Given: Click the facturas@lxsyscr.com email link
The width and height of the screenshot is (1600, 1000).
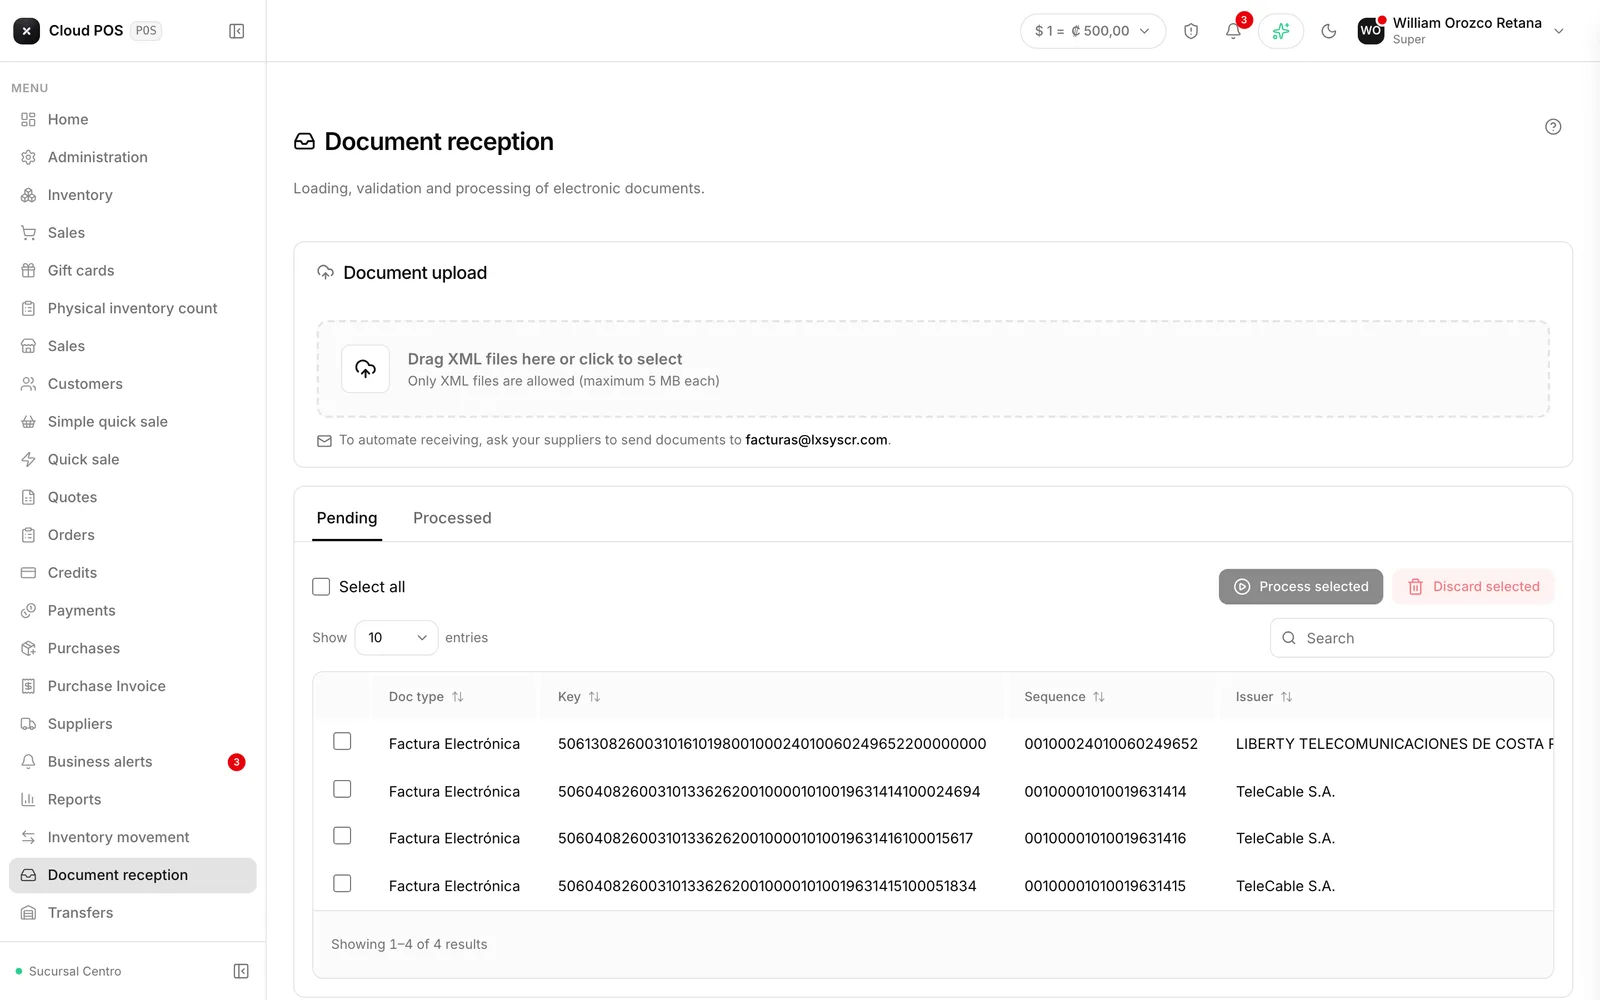Looking at the screenshot, I should tap(816, 440).
